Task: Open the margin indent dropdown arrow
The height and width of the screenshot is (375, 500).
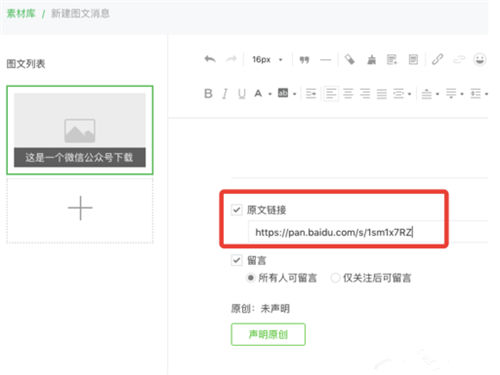Action: click(x=410, y=94)
